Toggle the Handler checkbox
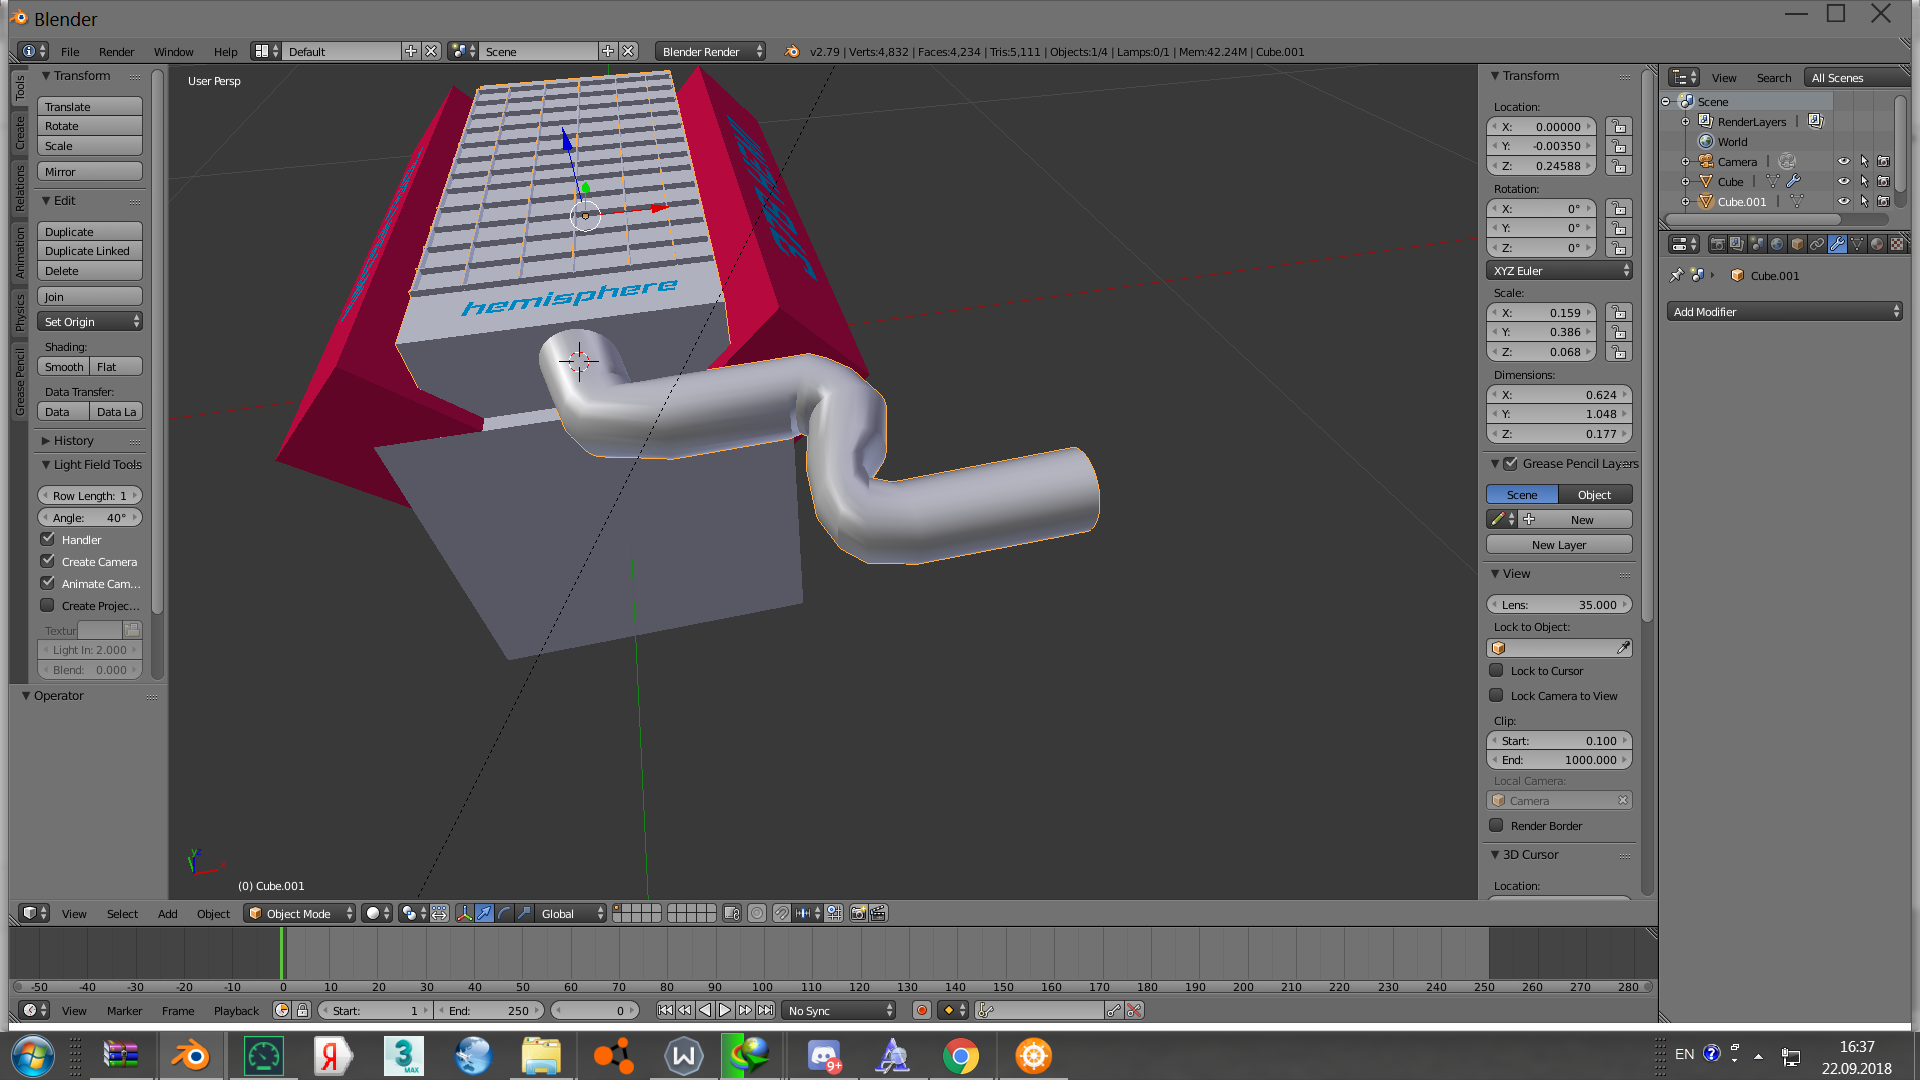Viewport: 1920px width, 1080px height. click(47, 539)
